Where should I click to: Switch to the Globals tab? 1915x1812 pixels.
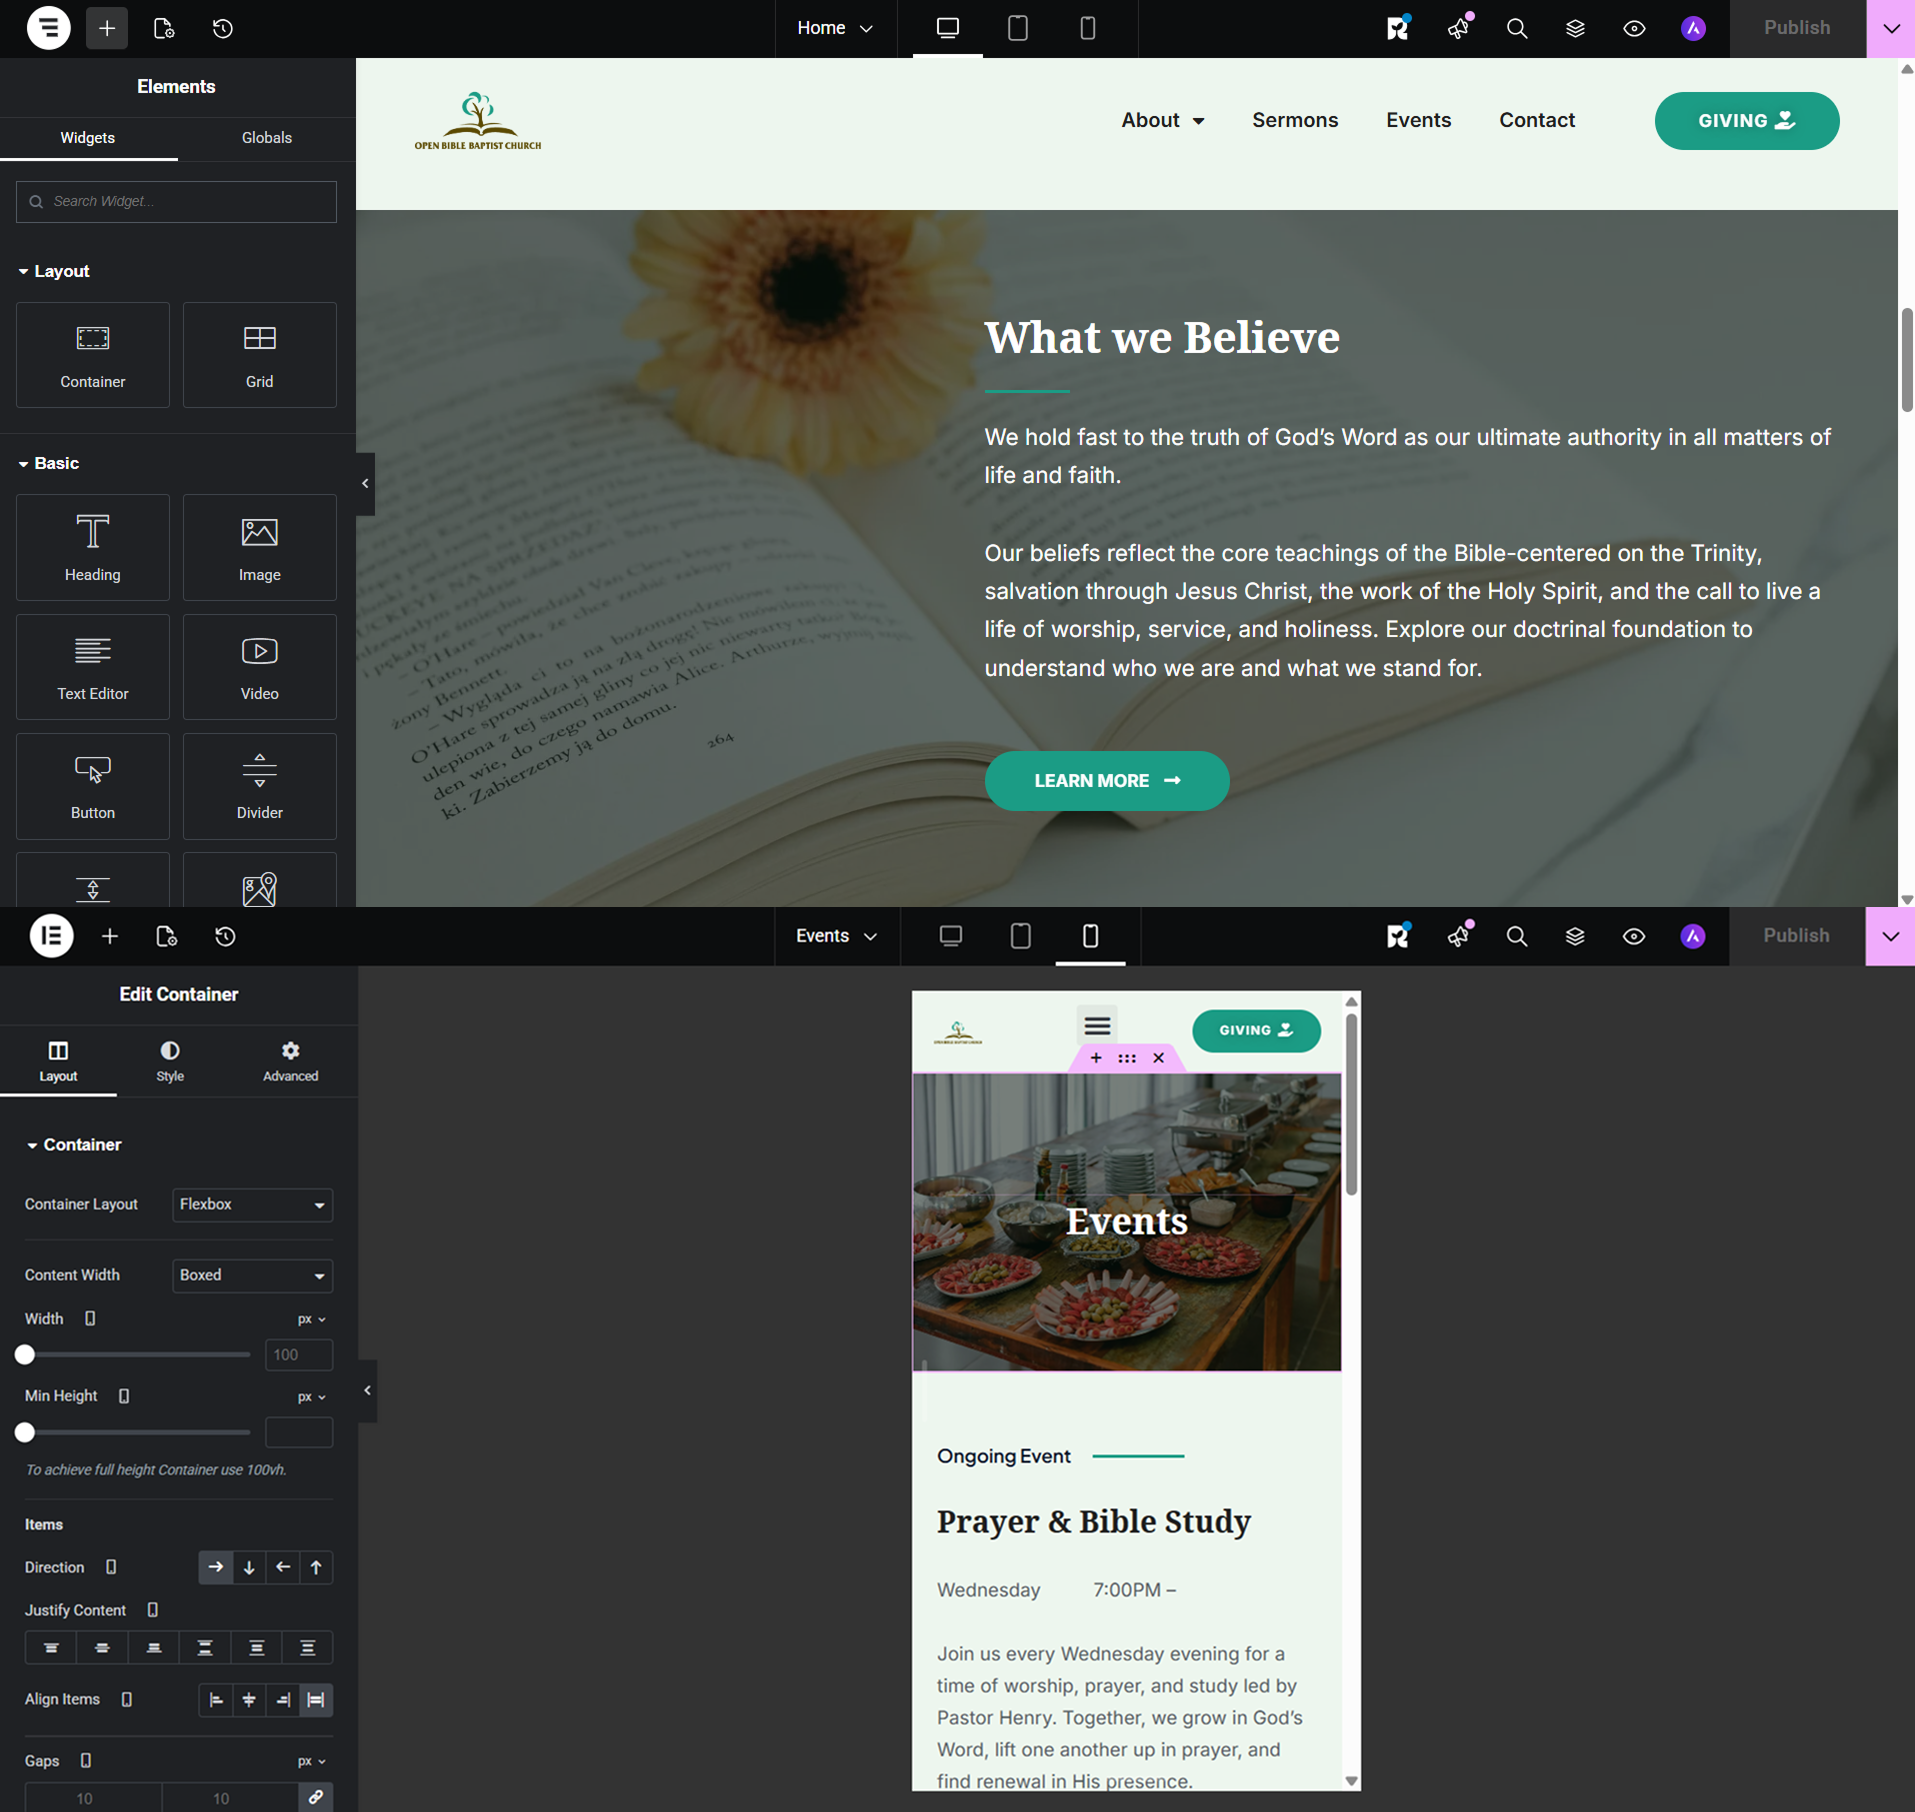(267, 138)
